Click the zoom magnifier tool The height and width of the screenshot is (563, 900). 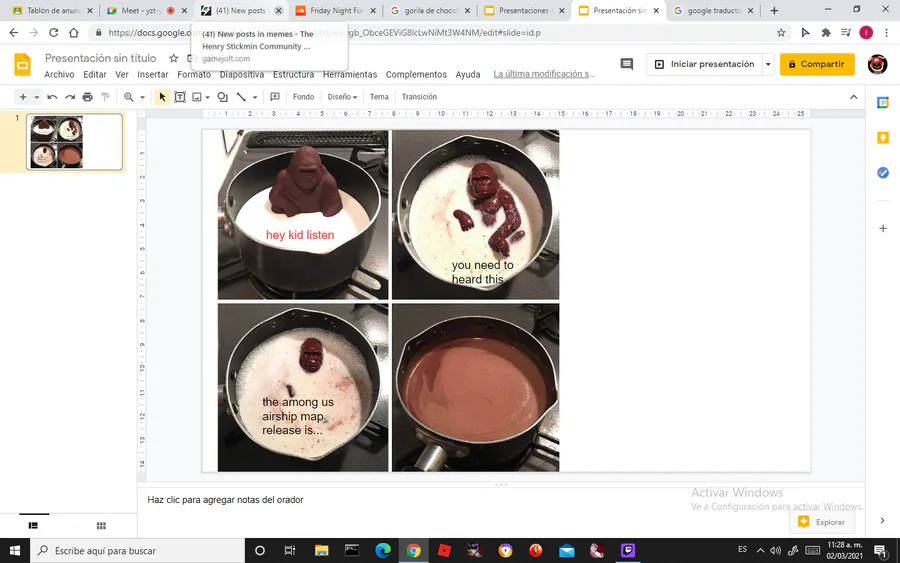[x=129, y=97]
